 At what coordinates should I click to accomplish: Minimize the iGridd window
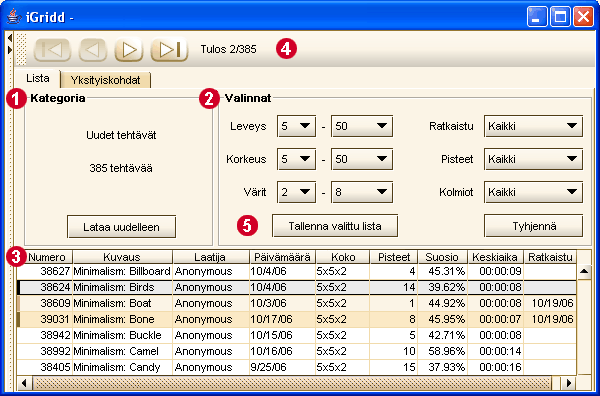point(537,16)
